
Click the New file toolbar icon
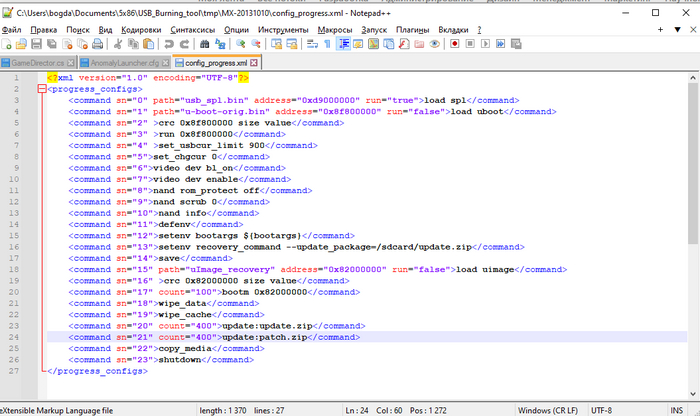[x=7, y=45]
